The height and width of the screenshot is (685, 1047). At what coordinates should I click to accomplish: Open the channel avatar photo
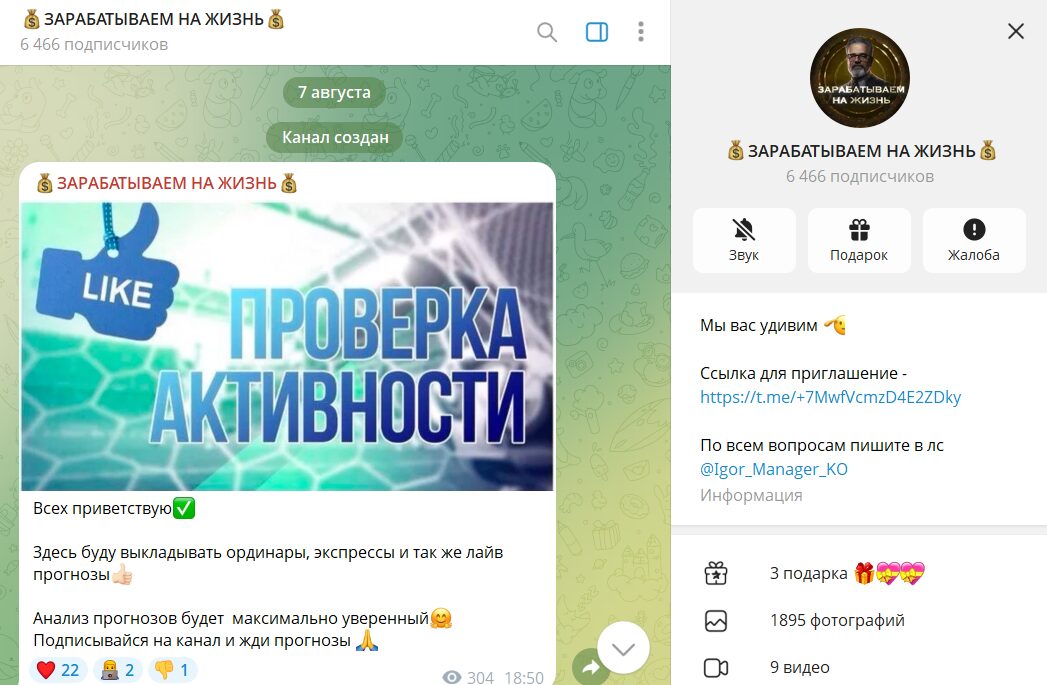(859, 77)
